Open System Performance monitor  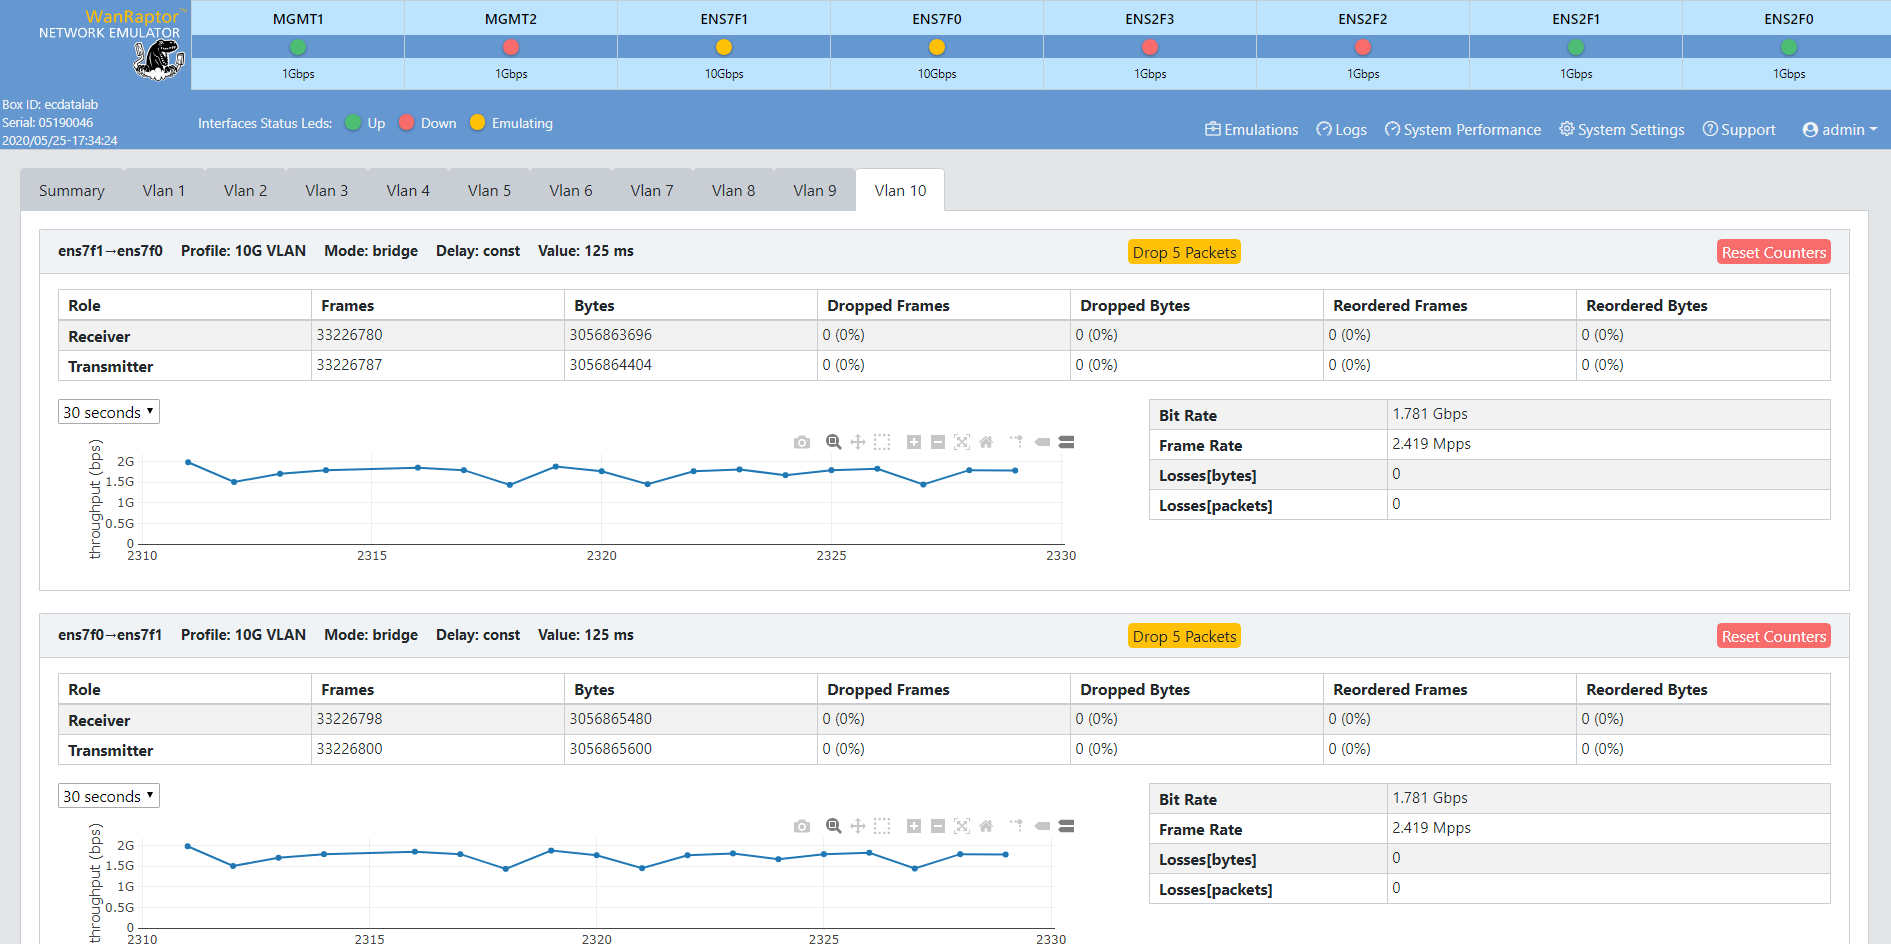pyautogui.click(x=1462, y=129)
